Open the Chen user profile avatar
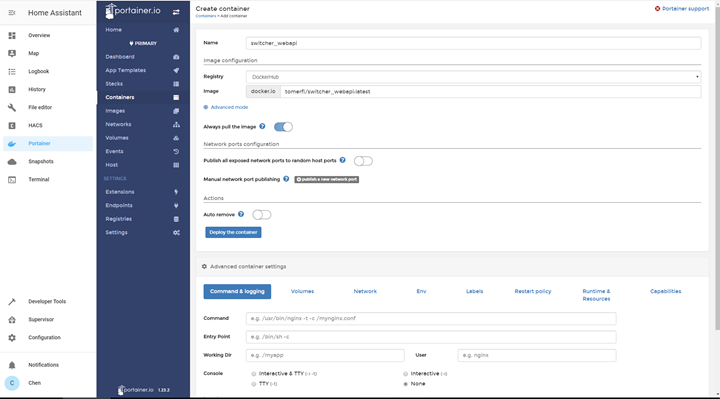This screenshot has height=399, width=720. pyautogui.click(x=12, y=383)
